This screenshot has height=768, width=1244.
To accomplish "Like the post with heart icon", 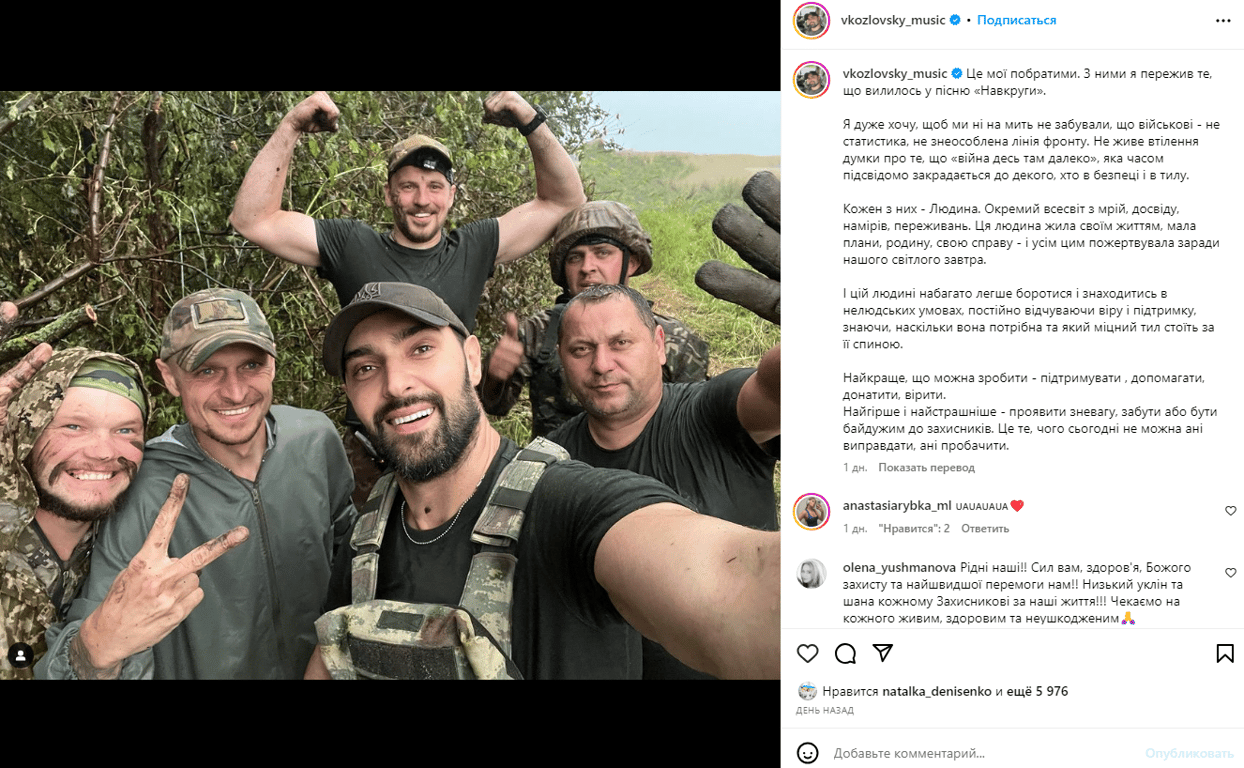I will (808, 653).
